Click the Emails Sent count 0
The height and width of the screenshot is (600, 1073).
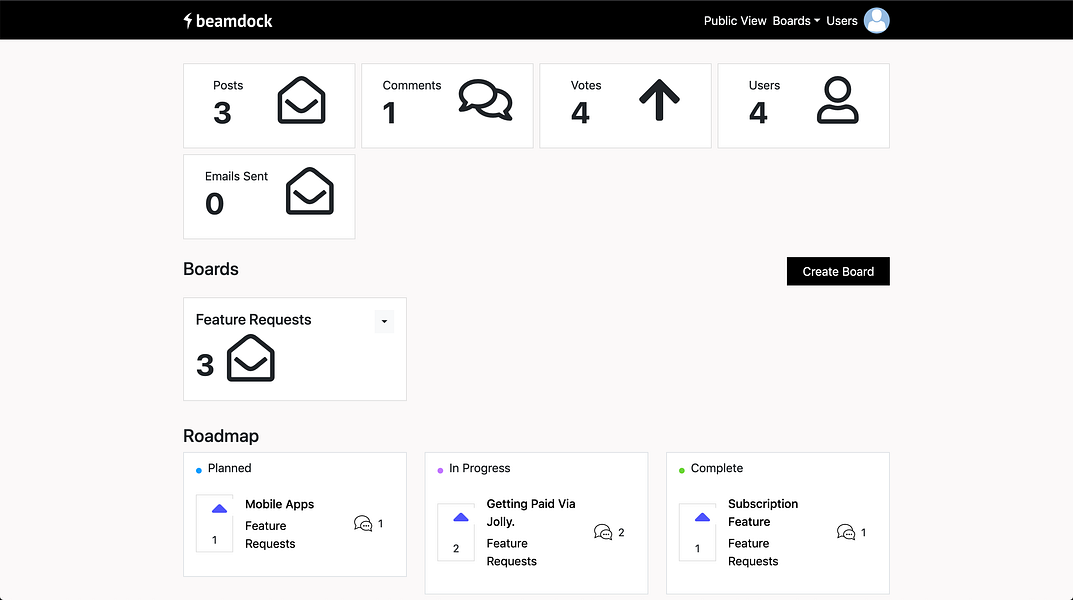click(x=214, y=204)
